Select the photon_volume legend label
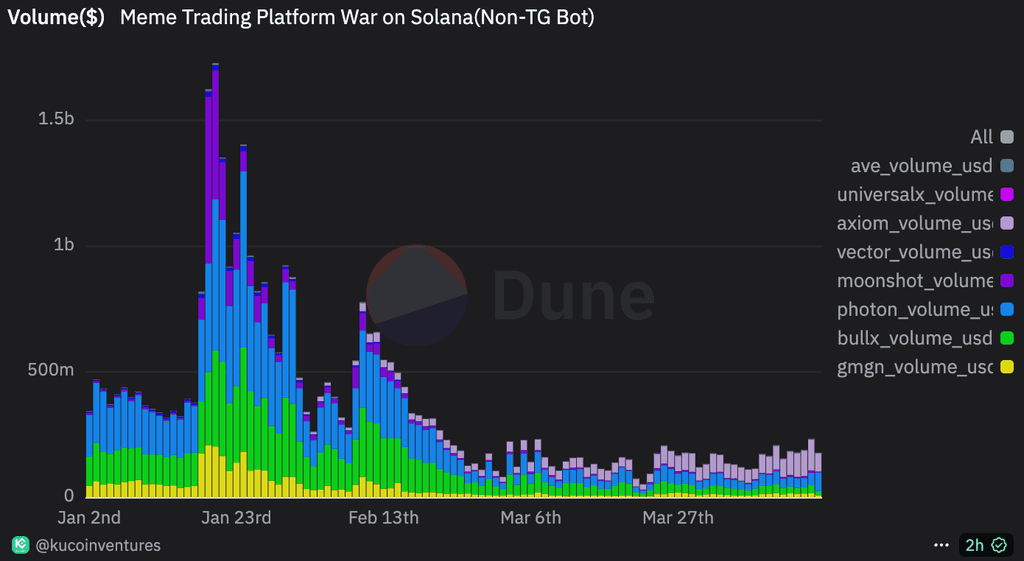Image resolution: width=1024 pixels, height=561 pixels. tap(915, 310)
